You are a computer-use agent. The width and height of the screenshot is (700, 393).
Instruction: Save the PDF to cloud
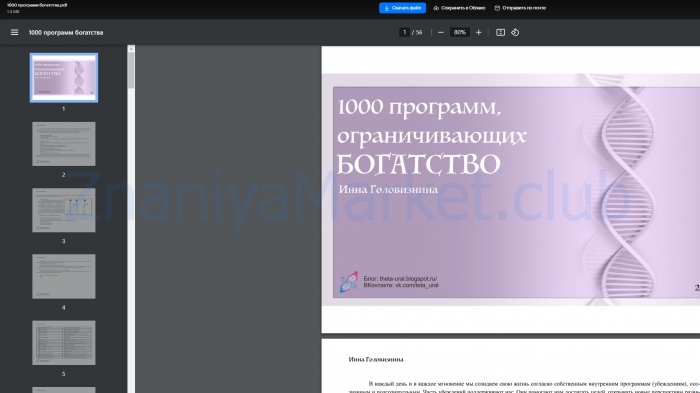tap(459, 8)
